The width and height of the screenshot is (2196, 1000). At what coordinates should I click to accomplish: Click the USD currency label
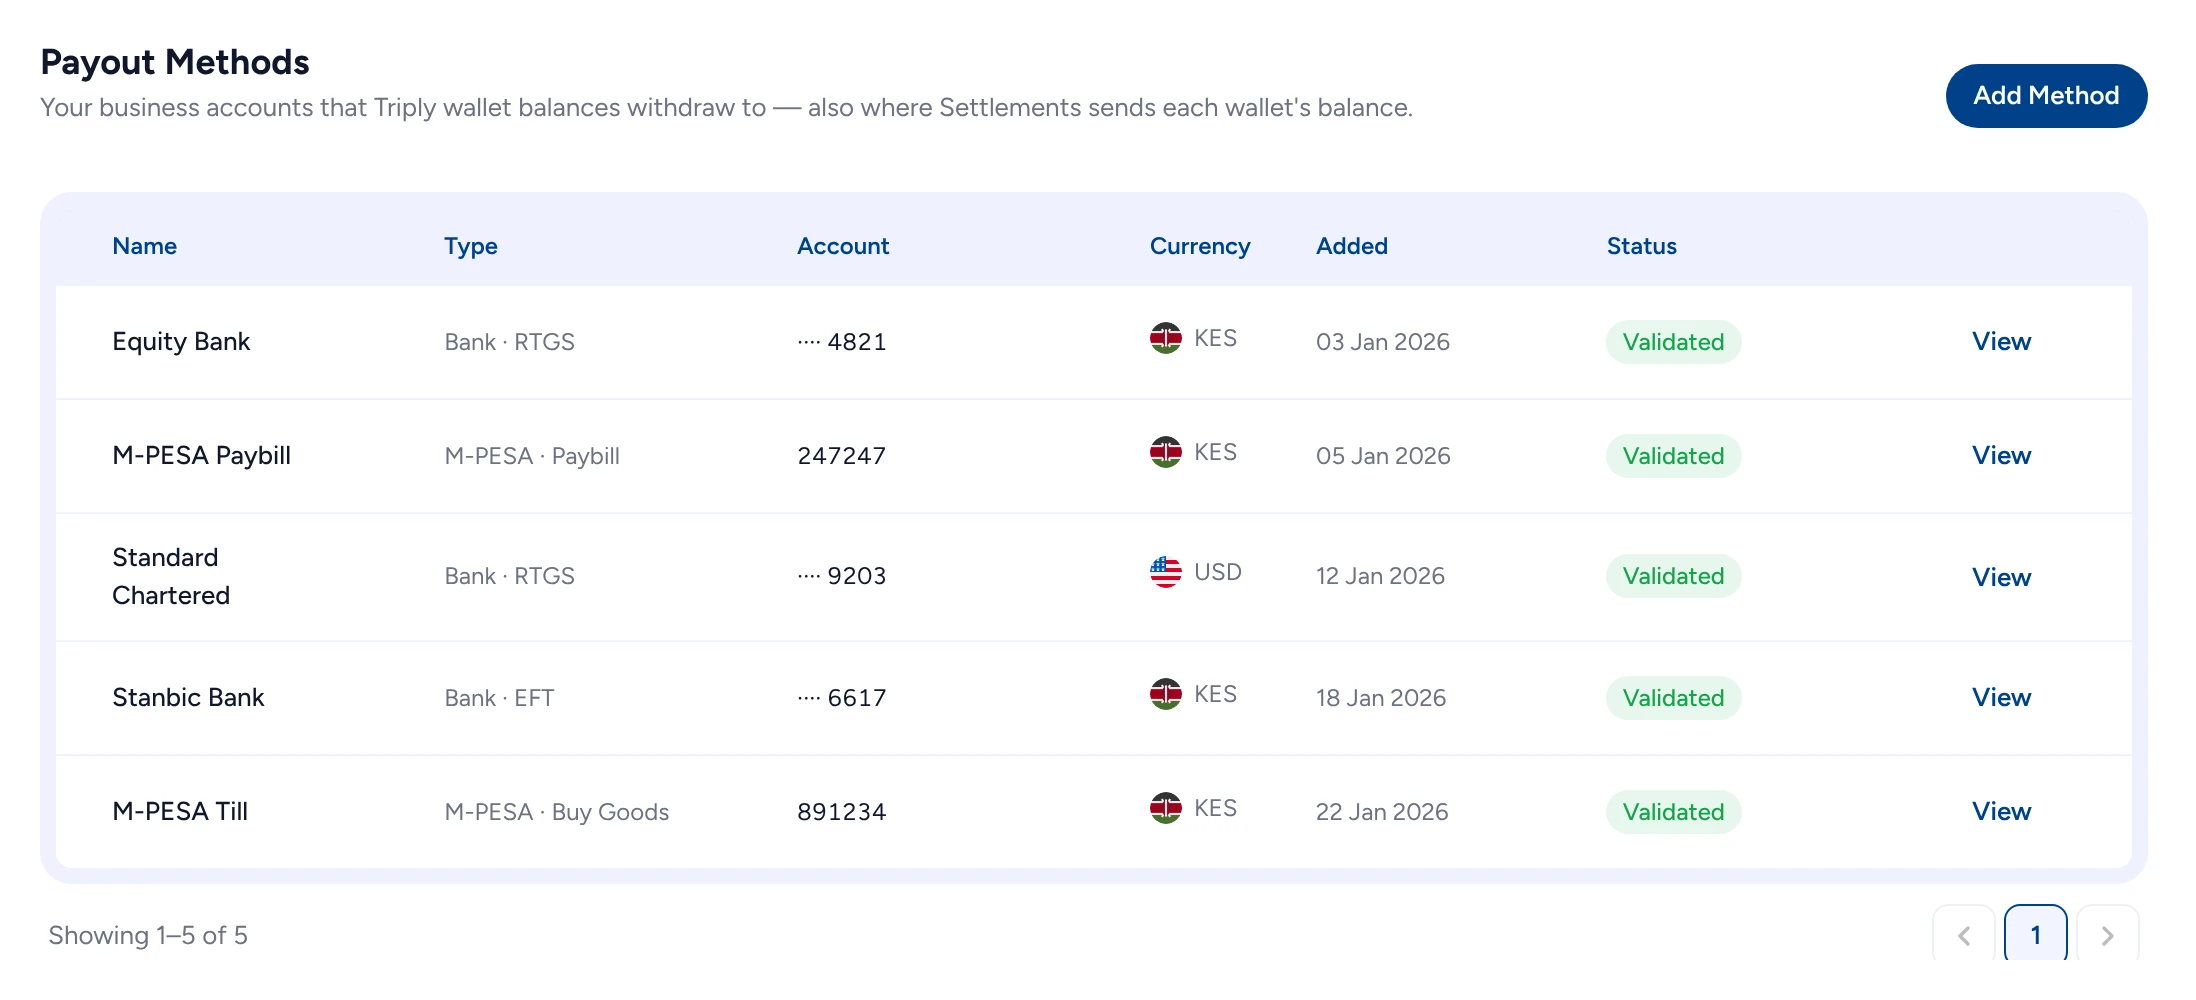tap(1218, 572)
